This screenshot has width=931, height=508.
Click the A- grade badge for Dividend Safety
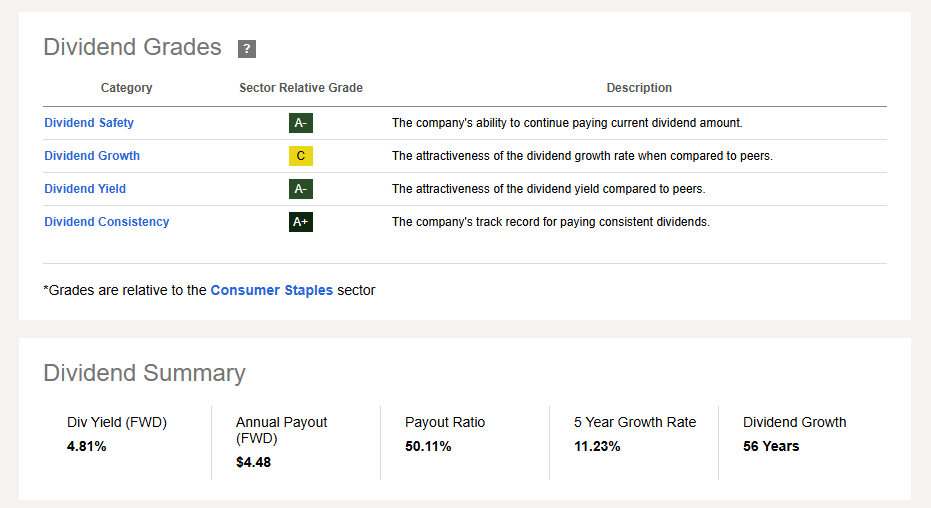pyautogui.click(x=301, y=123)
